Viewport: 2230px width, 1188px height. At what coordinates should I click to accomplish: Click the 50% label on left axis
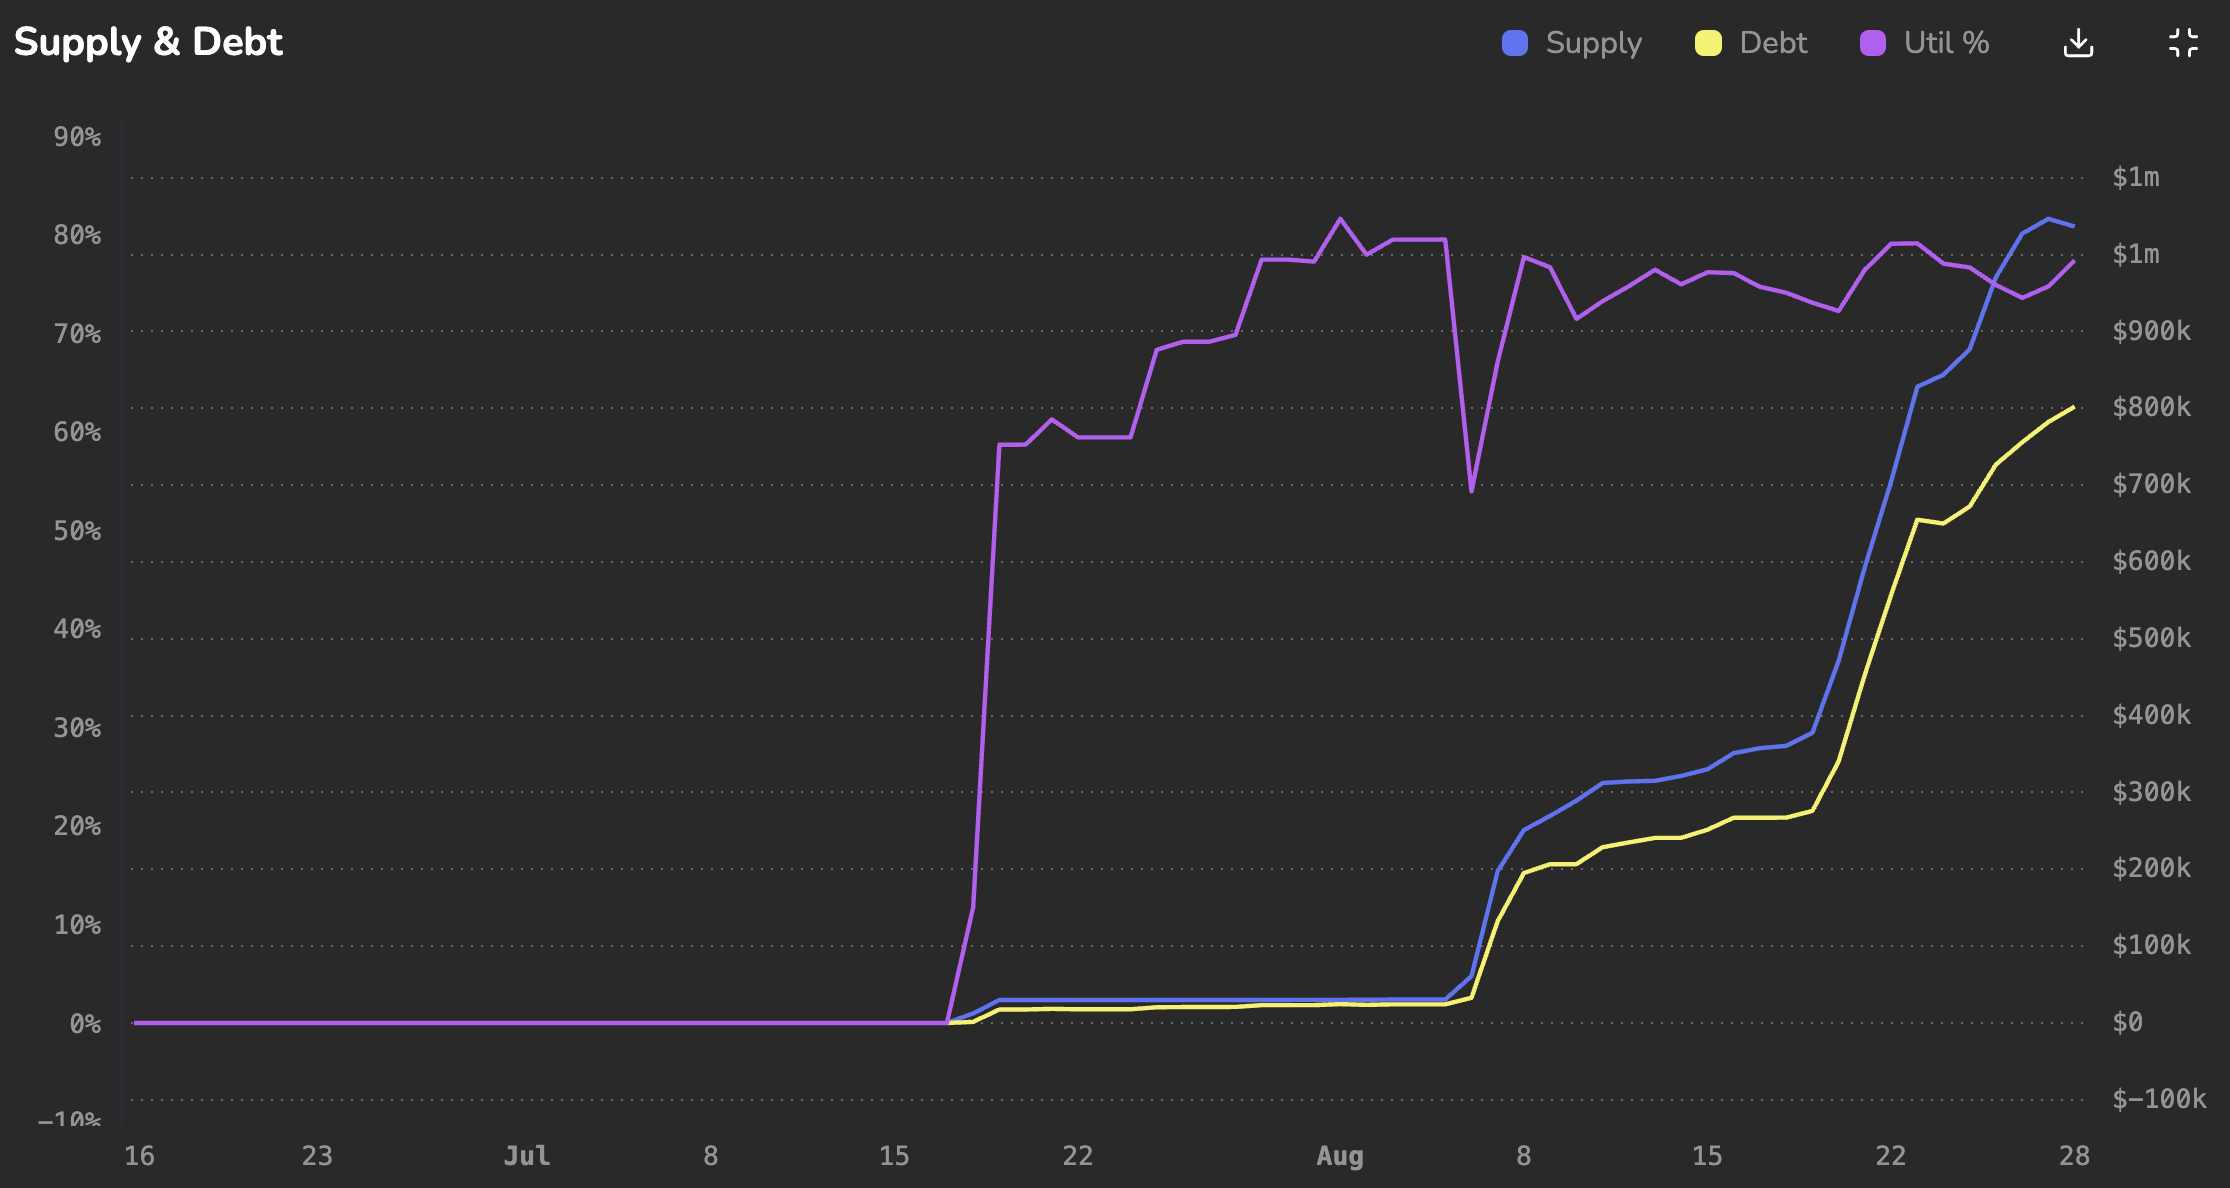(77, 531)
